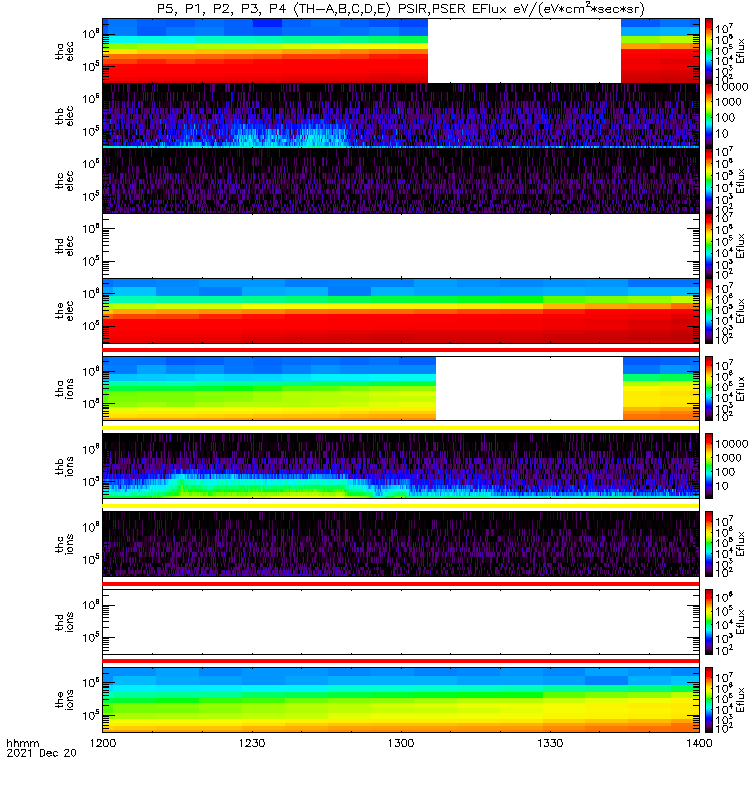Click the '2021 Dec 20' date label

(x=41, y=753)
